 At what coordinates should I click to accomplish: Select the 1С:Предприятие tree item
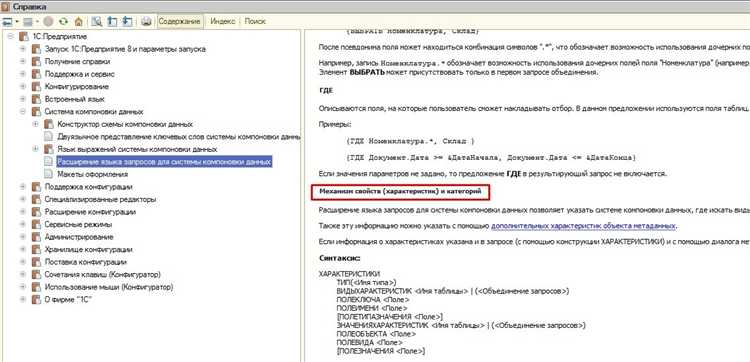59,37
